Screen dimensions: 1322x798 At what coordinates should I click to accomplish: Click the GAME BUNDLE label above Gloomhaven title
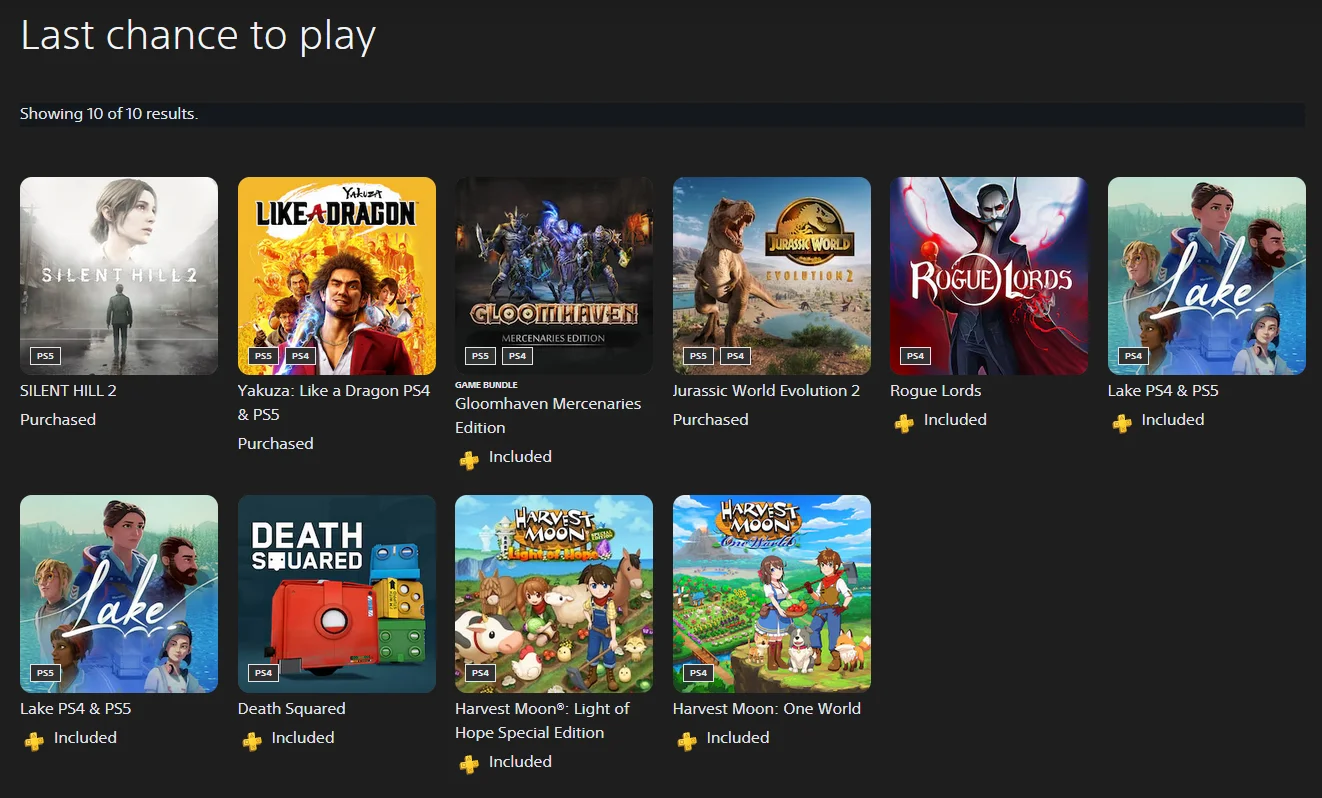point(486,385)
